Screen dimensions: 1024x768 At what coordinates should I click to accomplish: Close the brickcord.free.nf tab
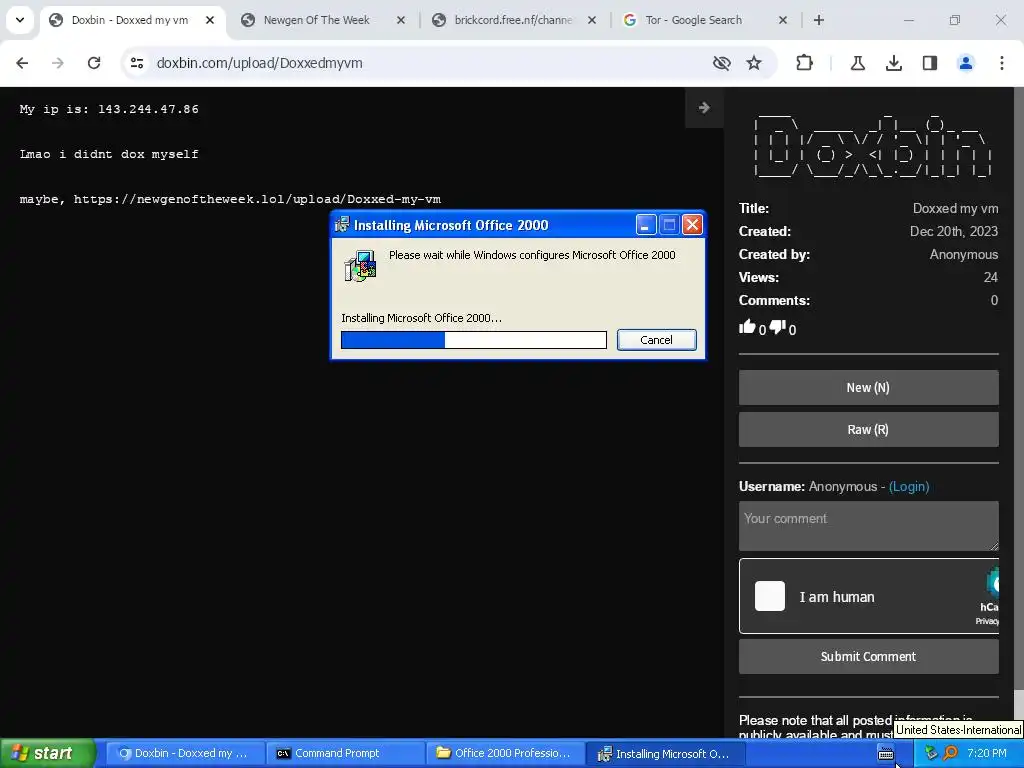[592, 20]
